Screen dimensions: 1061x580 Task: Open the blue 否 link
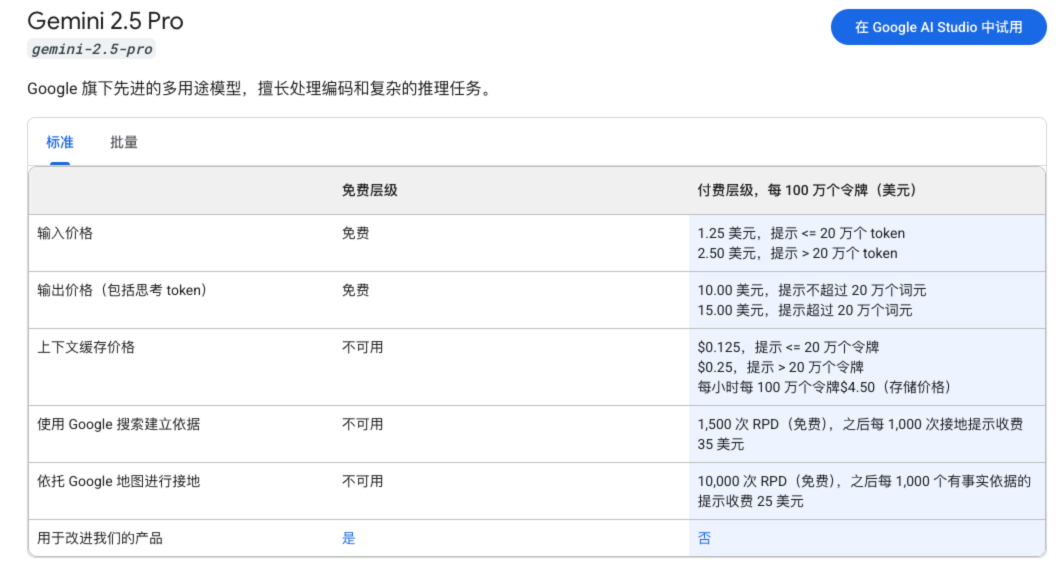point(704,538)
